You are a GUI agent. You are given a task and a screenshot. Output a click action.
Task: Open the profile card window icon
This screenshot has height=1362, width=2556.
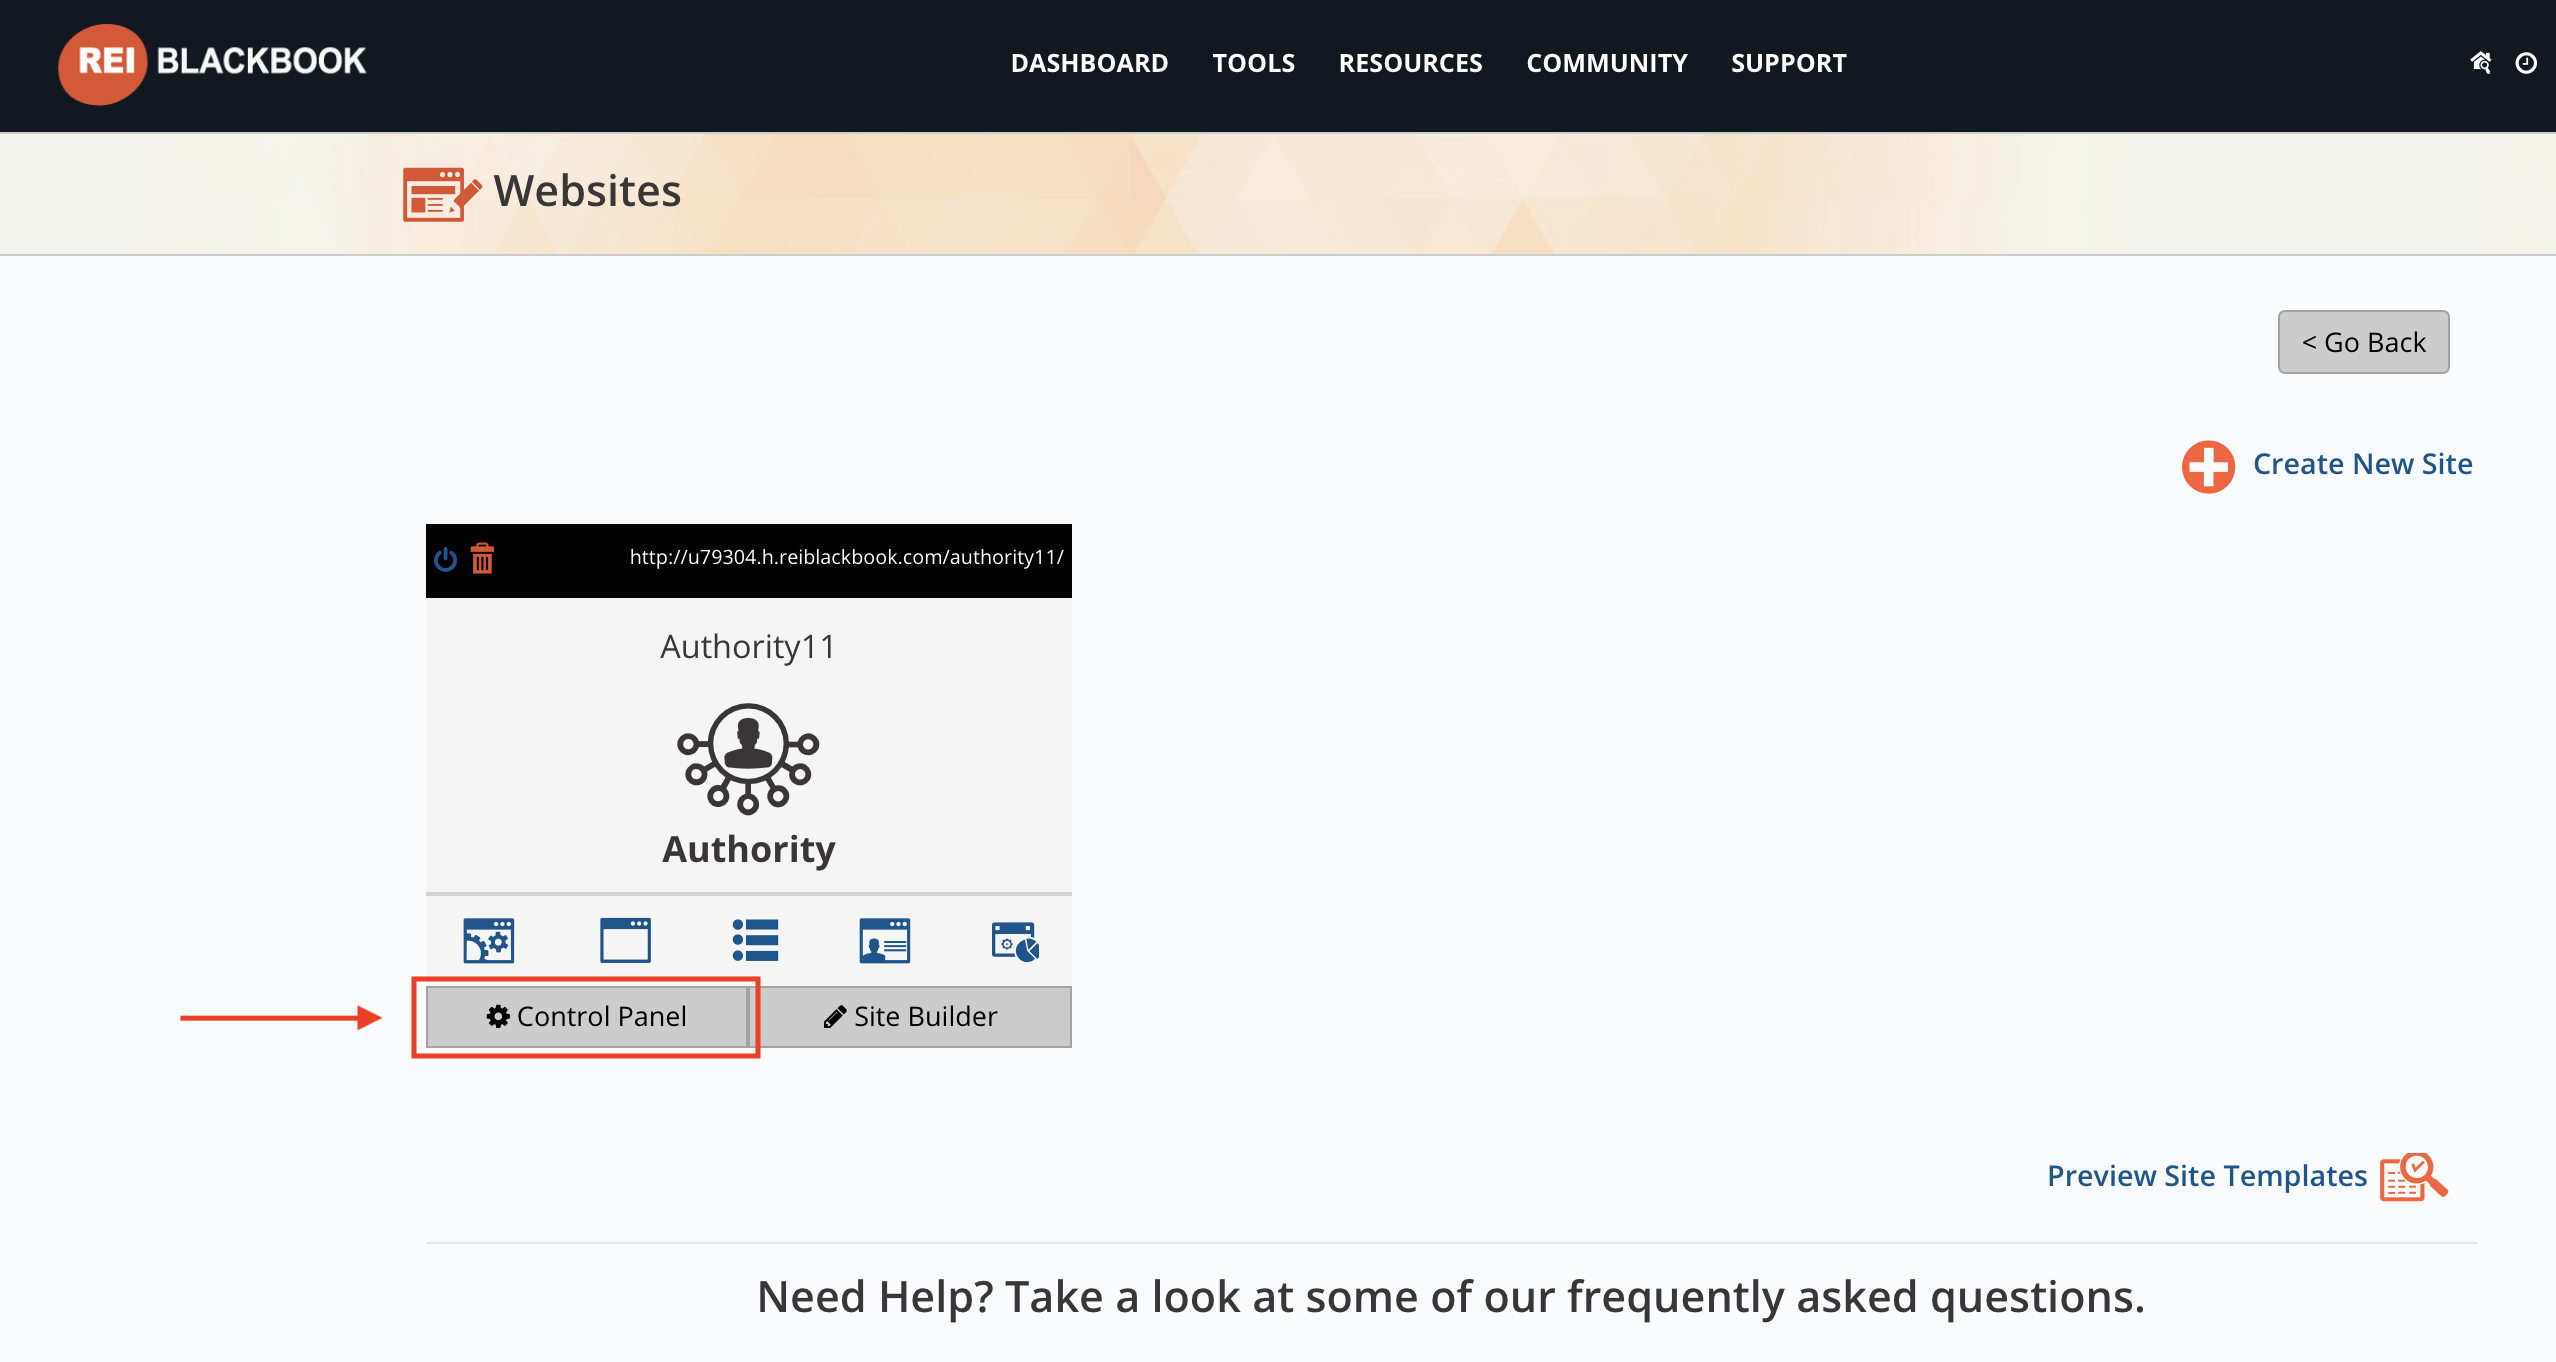[x=885, y=940]
